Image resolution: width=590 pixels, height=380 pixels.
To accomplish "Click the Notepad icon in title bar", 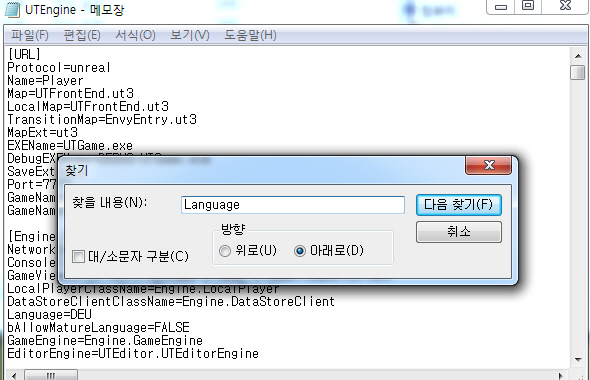I will click(12, 10).
